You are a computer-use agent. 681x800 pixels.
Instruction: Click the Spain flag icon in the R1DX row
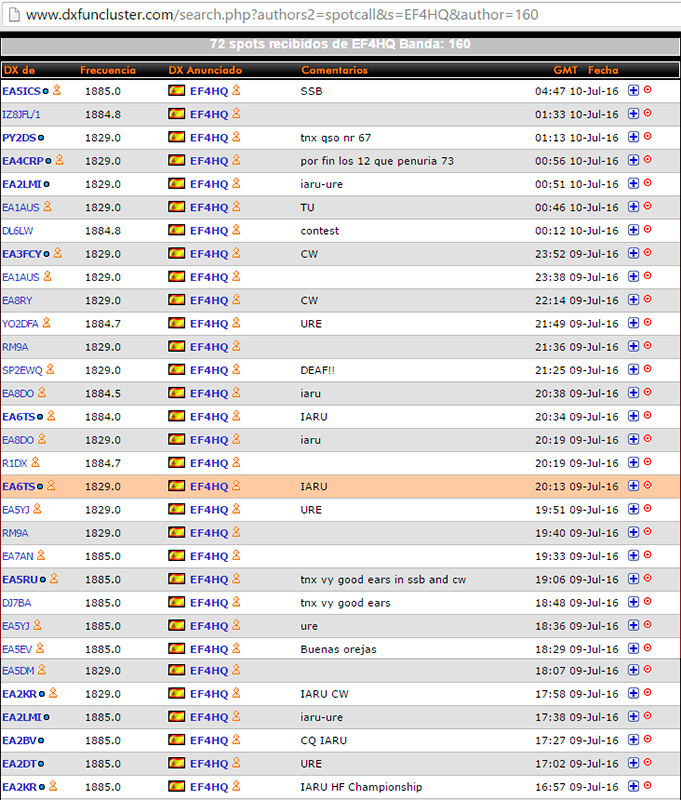coord(176,463)
